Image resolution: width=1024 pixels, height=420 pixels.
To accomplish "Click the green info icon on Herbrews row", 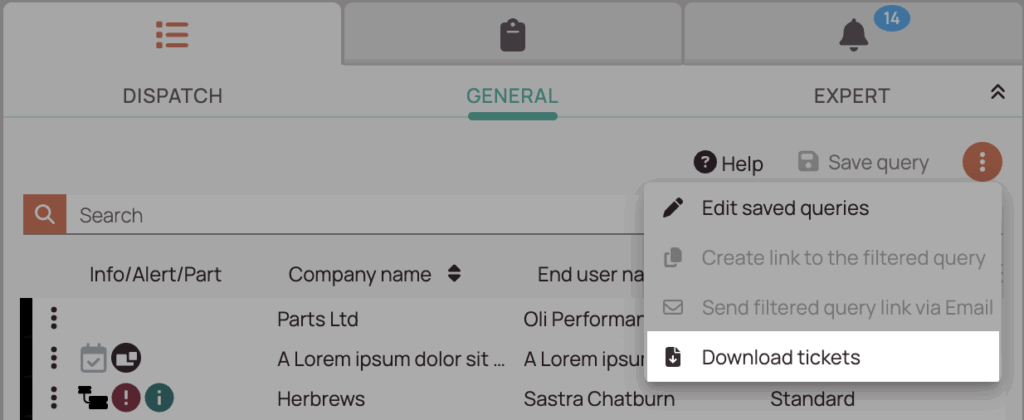I will (x=159, y=398).
